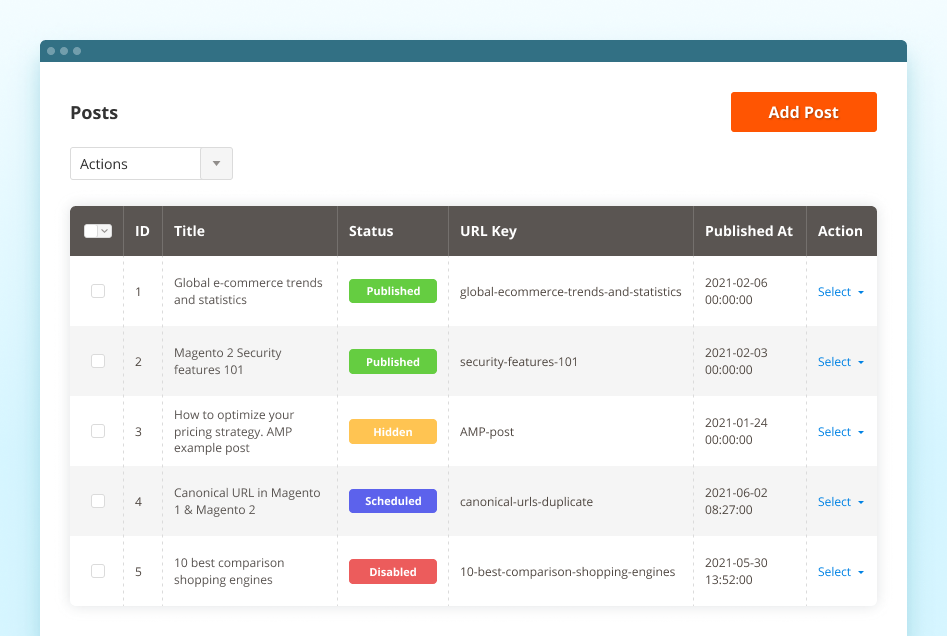
Task: Click the Hidden status badge on the AMP-post row
Action: coord(392,431)
